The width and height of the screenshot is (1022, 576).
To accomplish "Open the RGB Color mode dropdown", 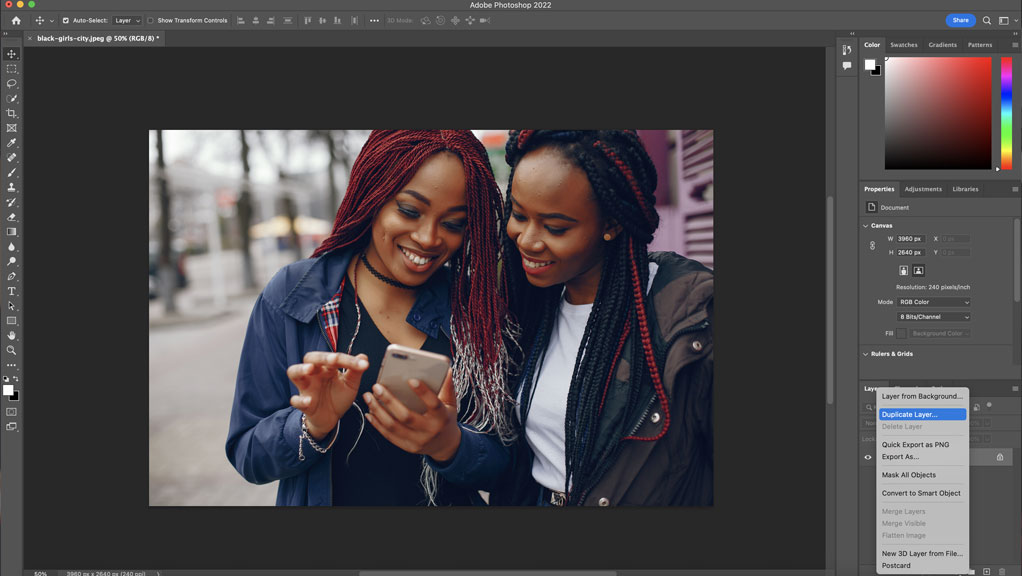I will pyautogui.click(x=935, y=301).
